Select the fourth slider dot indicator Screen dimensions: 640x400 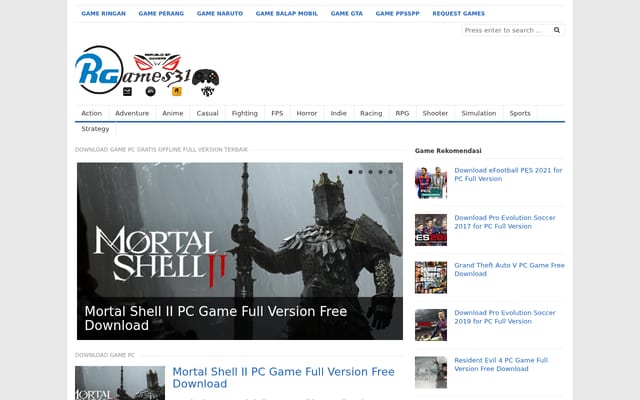pos(380,172)
